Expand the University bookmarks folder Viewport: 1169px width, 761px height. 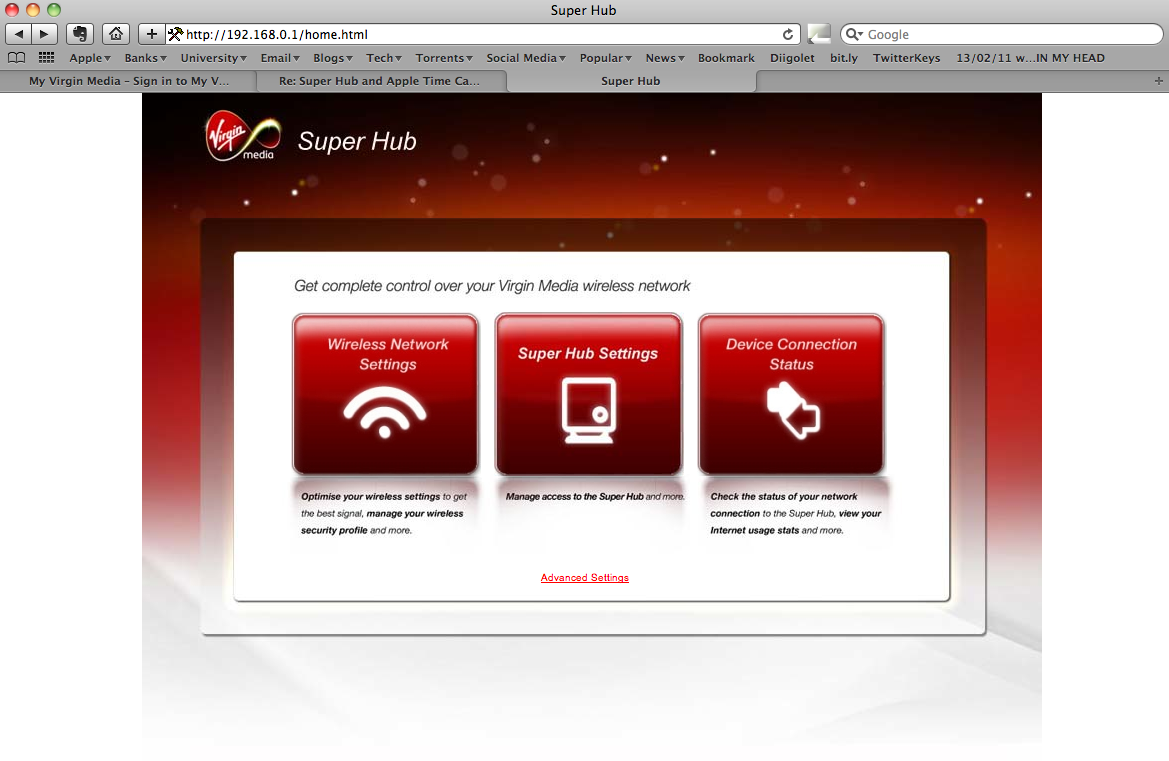tap(213, 57)
